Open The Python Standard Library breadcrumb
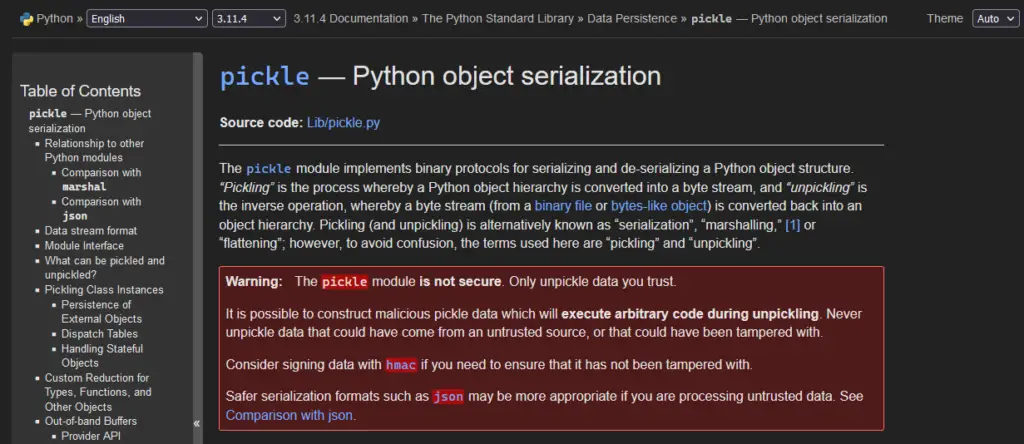This screenshot has width=1024, height=444. tap(498, 18)
